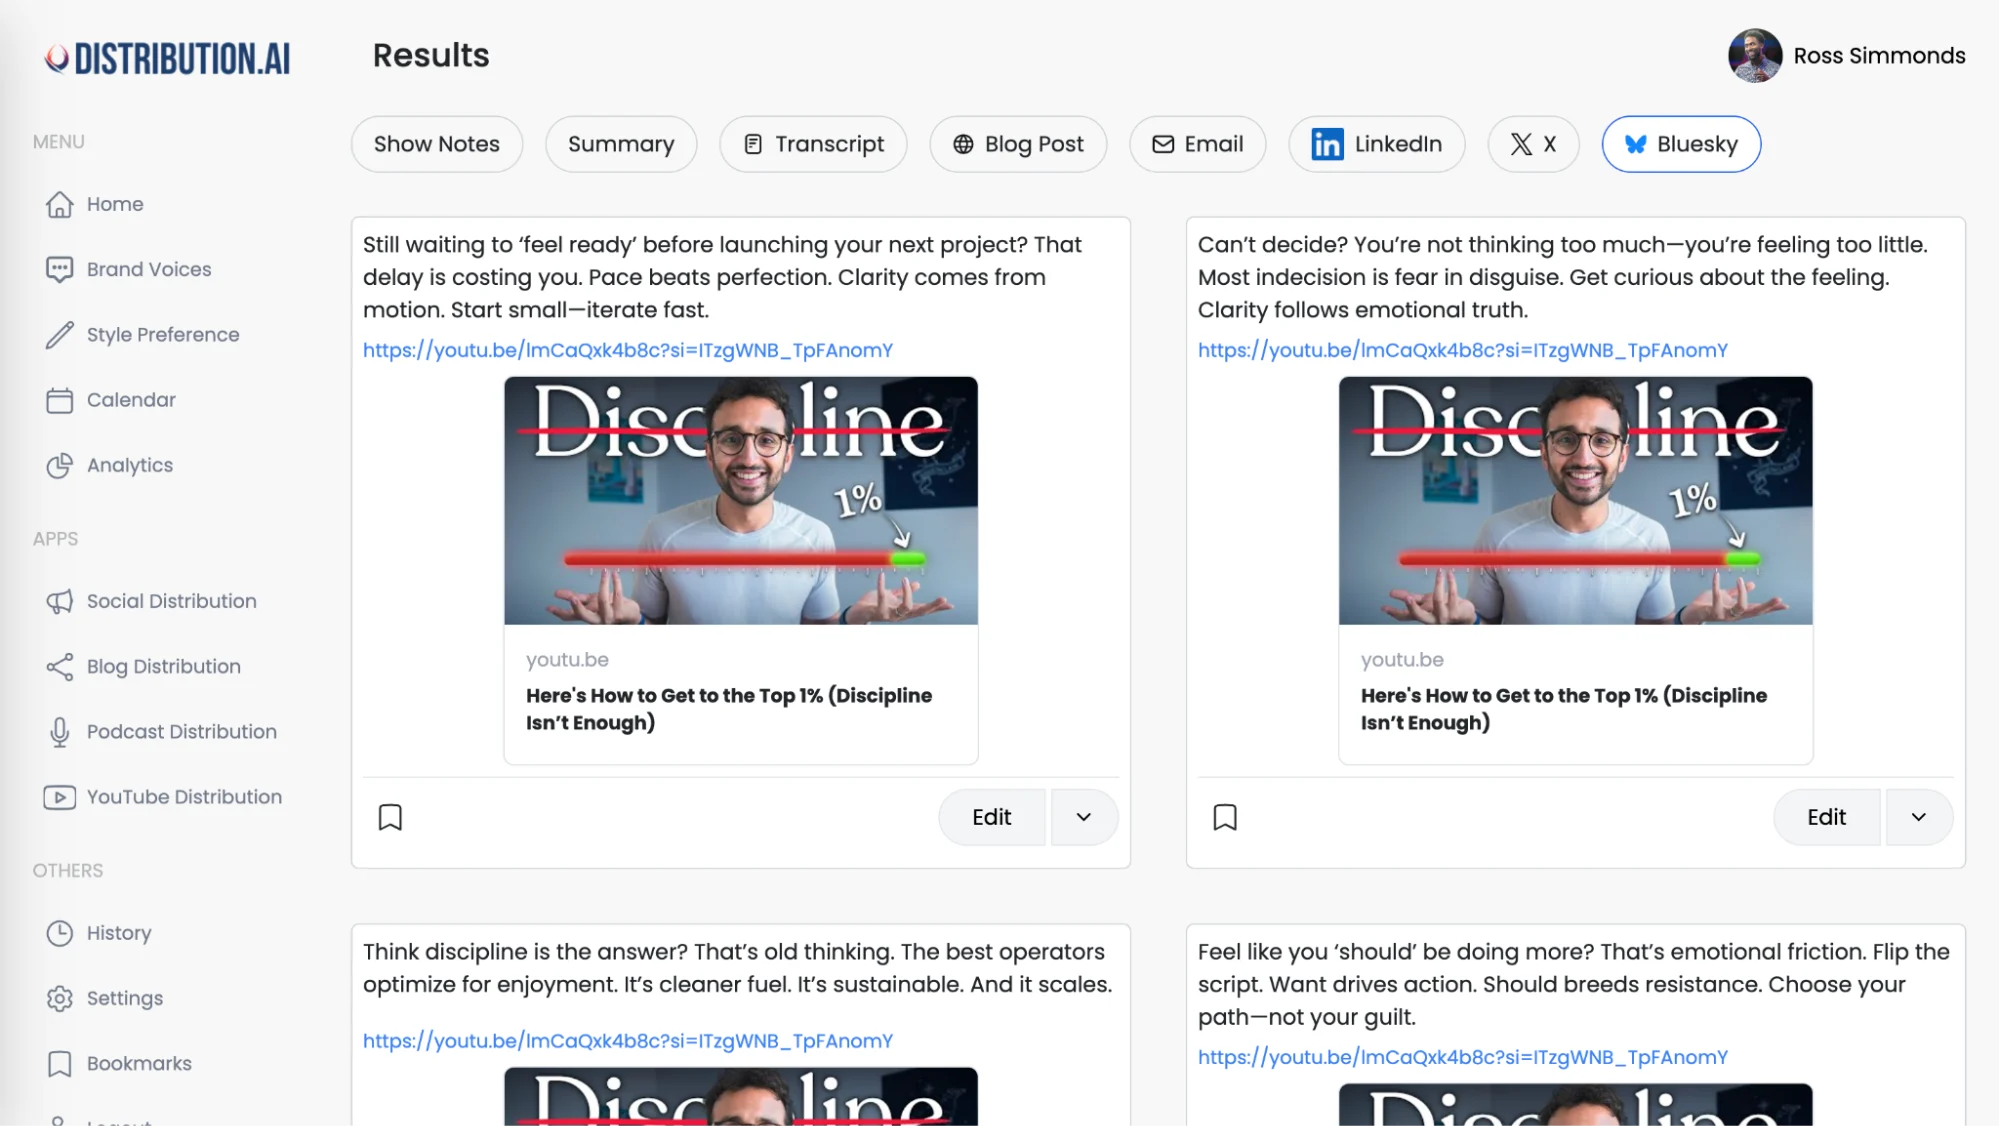Click video title under 'Can't decide?' post thumbnail
Image resolution: width=1999 pixels, height=1127 pixels.
[1564, 709]
